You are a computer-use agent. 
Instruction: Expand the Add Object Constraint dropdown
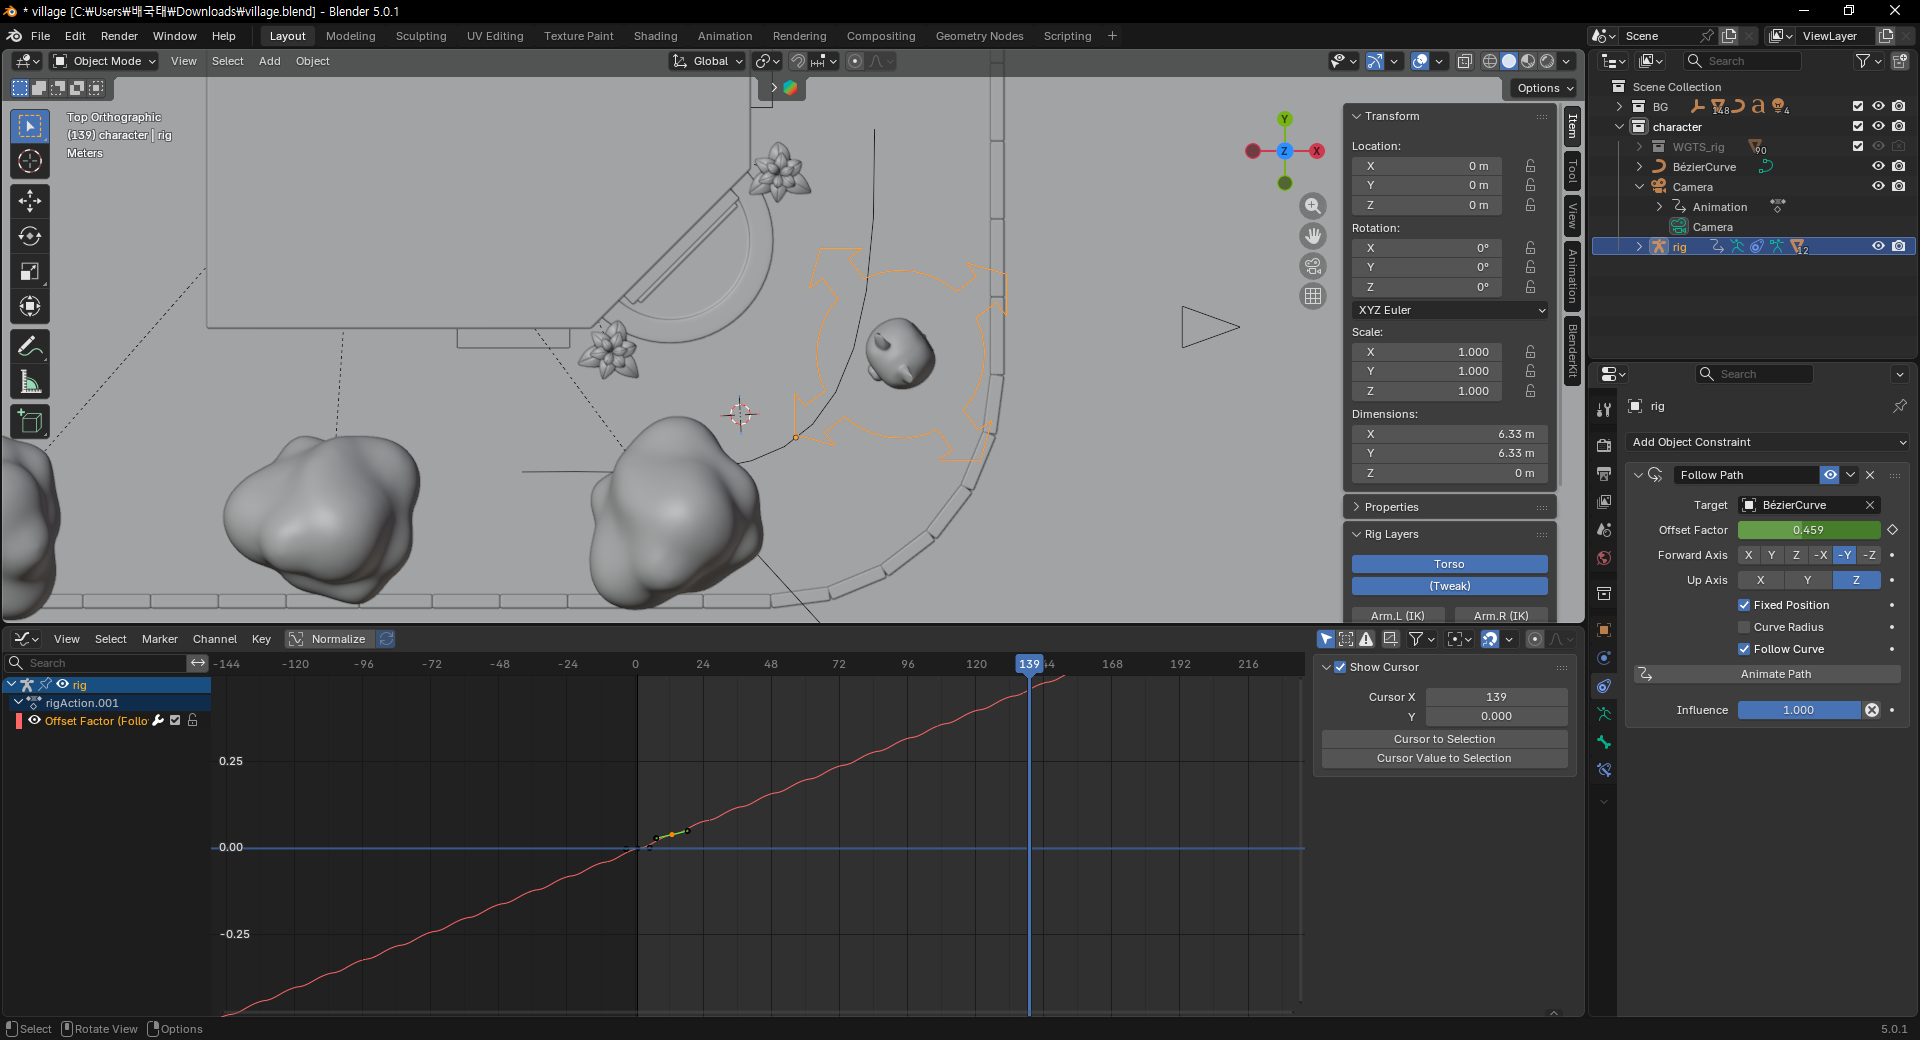1768,442
